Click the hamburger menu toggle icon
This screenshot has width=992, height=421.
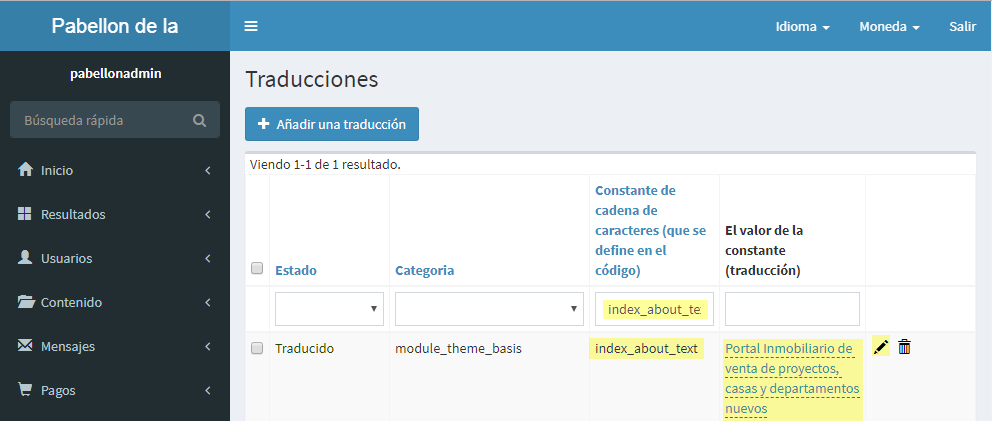tap(251, 26)
